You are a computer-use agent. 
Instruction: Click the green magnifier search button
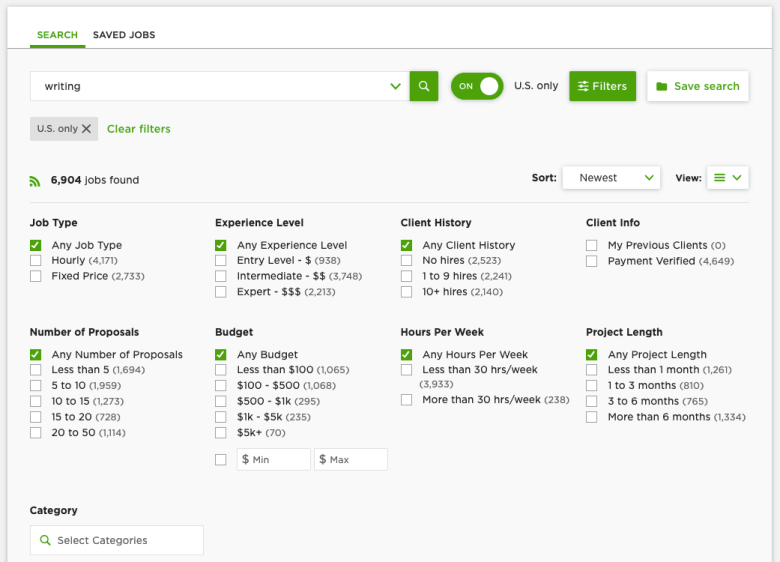click(424, 86)
